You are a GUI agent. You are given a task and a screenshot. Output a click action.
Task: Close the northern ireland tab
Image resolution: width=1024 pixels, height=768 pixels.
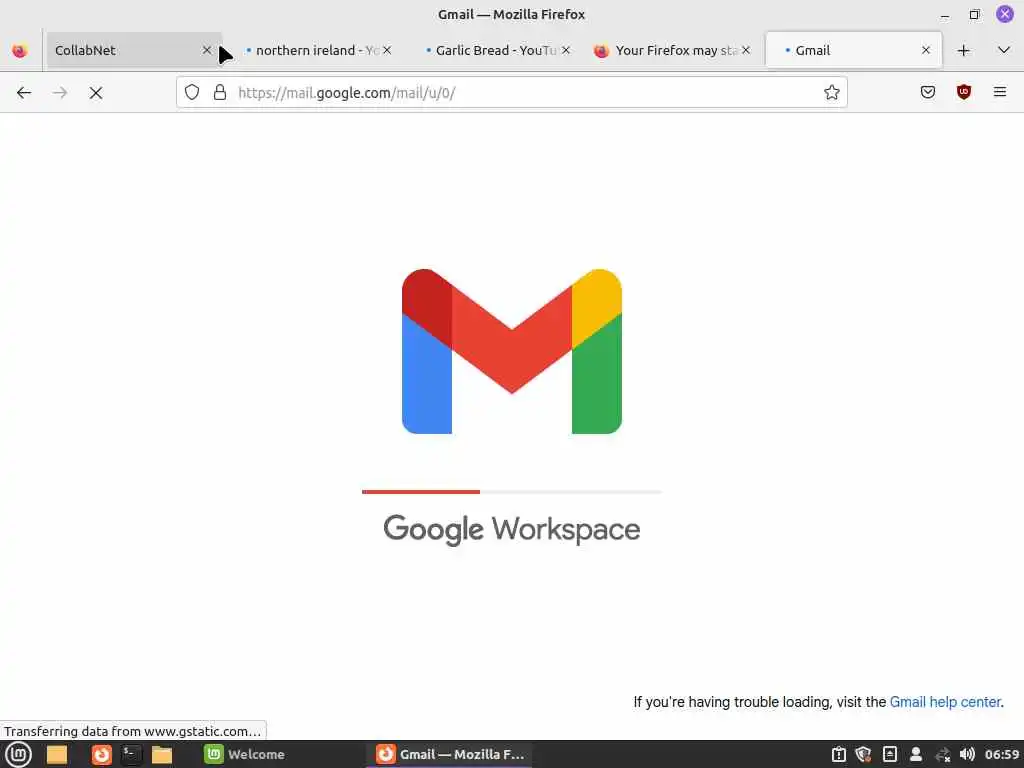pyautogui.click(x=387, y=50)
